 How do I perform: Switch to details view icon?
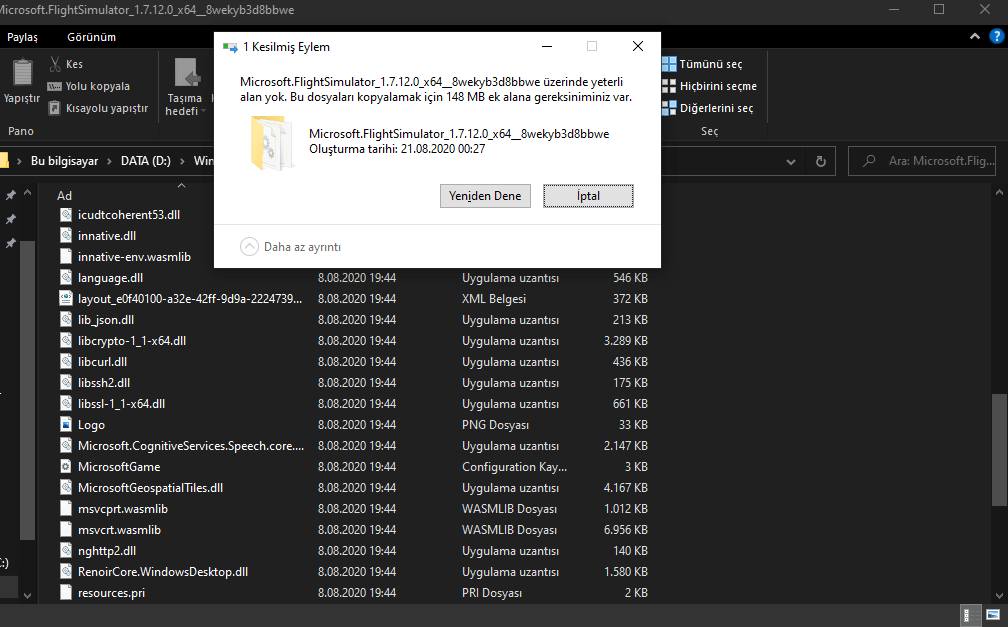[x=971, y=615]
